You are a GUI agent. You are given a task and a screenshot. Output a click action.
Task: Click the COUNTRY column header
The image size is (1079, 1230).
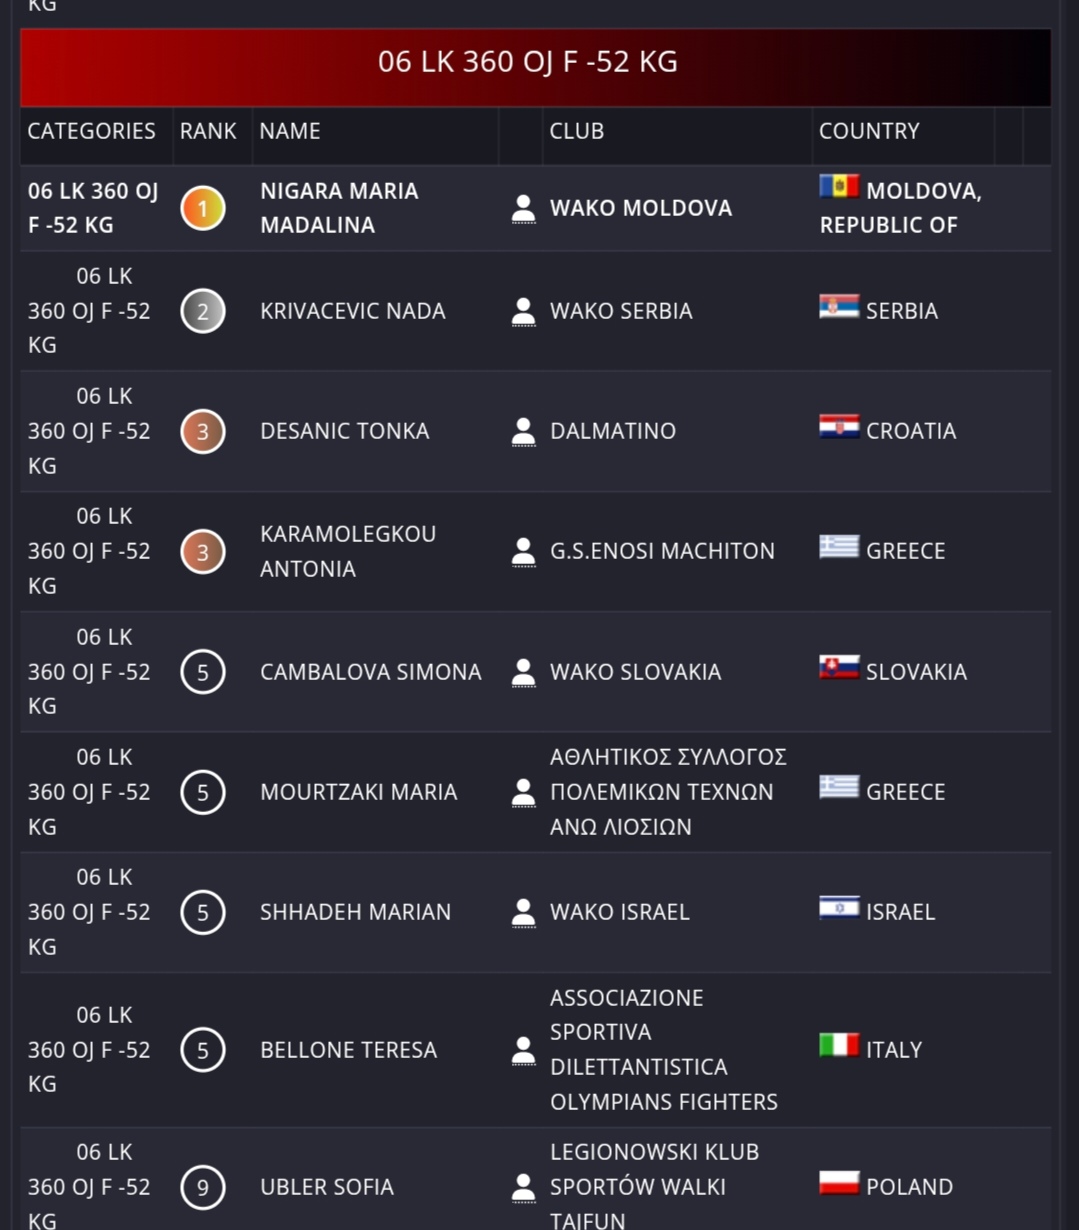pos(869,131)
